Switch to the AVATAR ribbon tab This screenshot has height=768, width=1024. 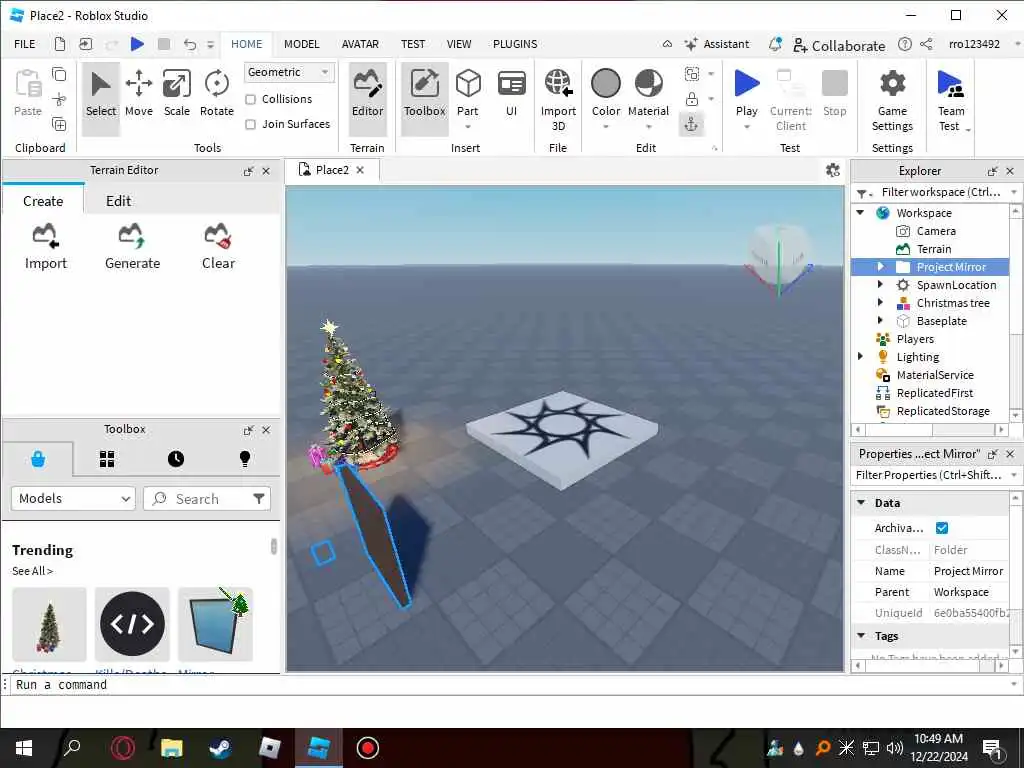coord(360,44)
